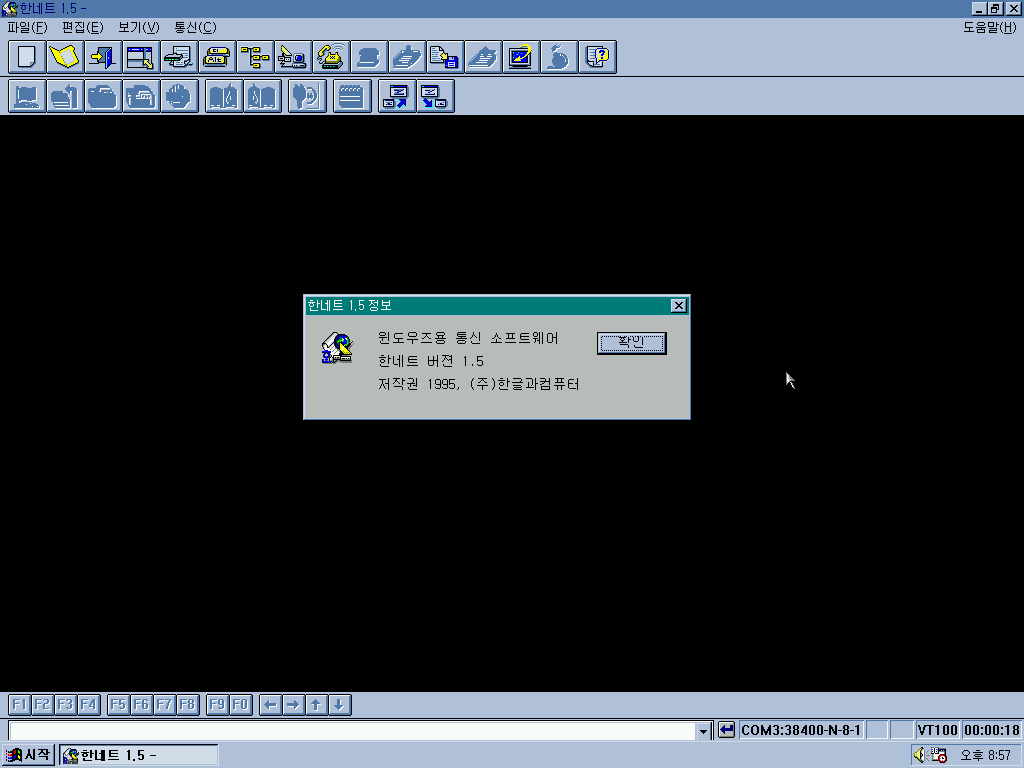Click the window with yellow arrow icon
1024x768 pixels.
tap(140, 57)
